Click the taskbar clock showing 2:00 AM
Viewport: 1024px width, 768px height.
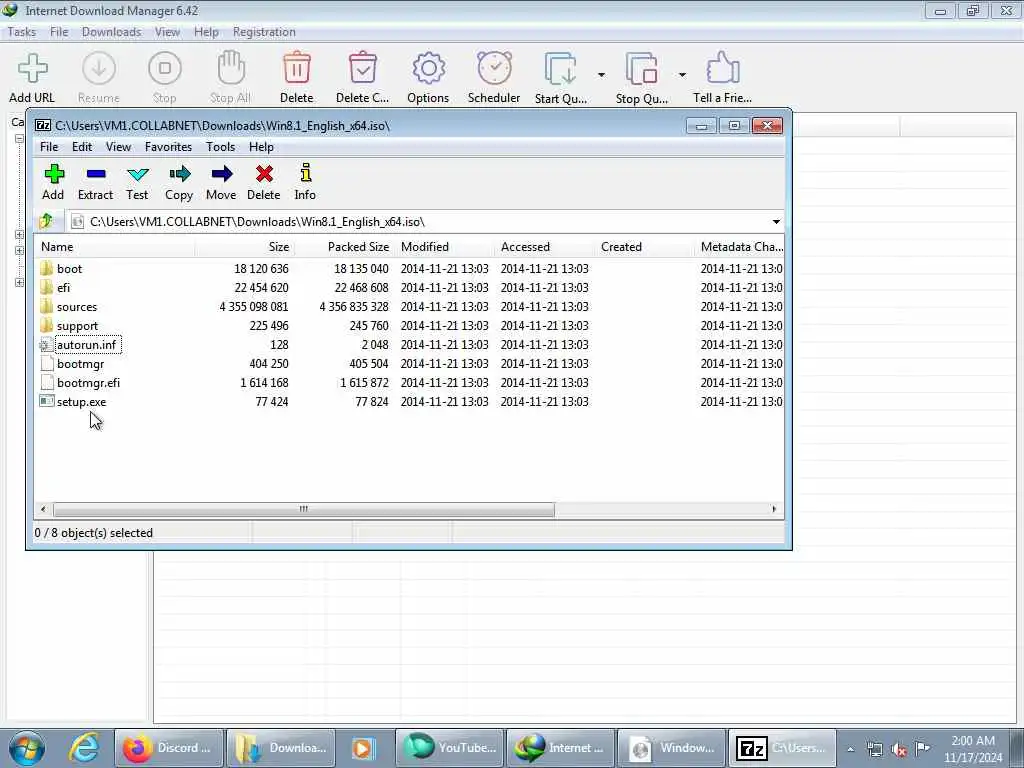(x=972, y=749)
